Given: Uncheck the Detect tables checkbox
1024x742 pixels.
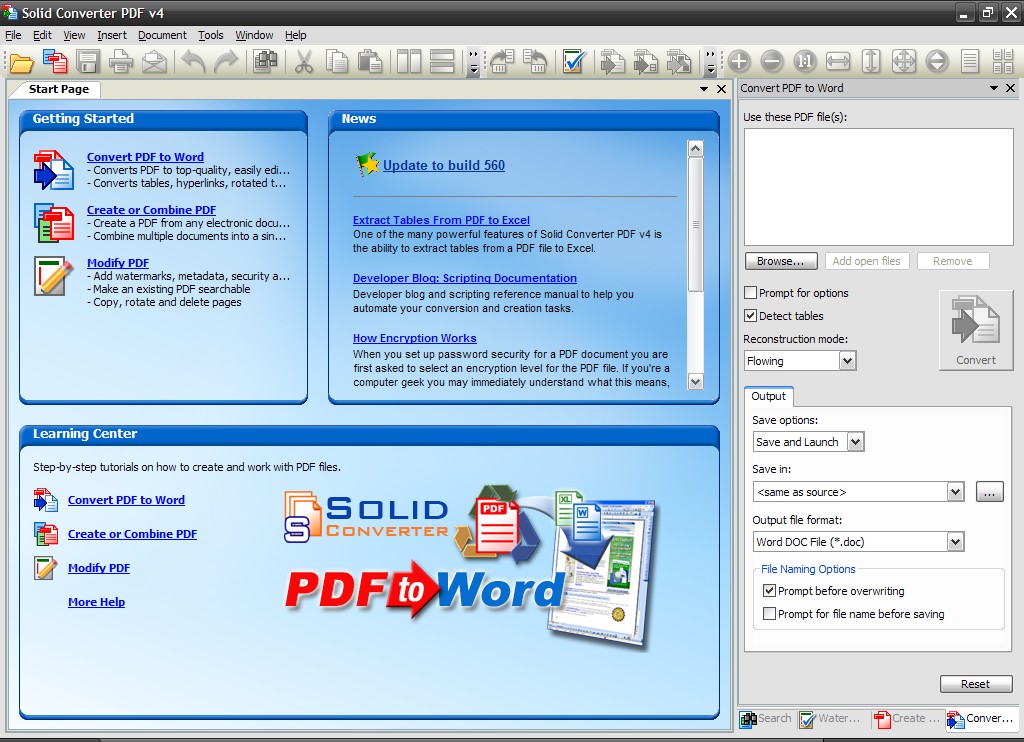Looking at the screenshot, I should (751, 315).
